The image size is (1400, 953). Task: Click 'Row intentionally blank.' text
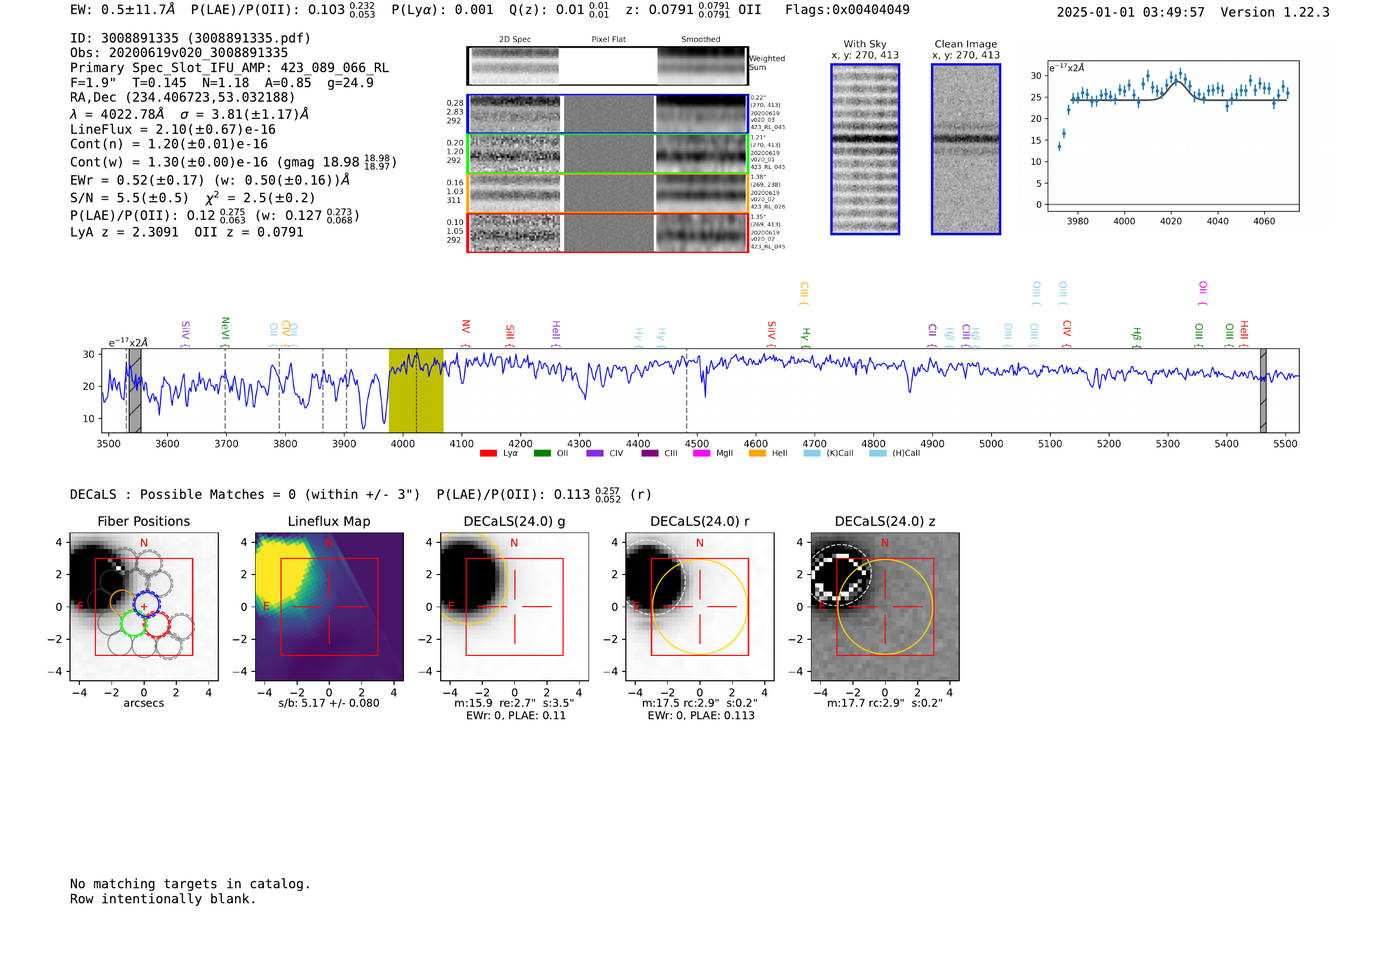click(163, 899)
